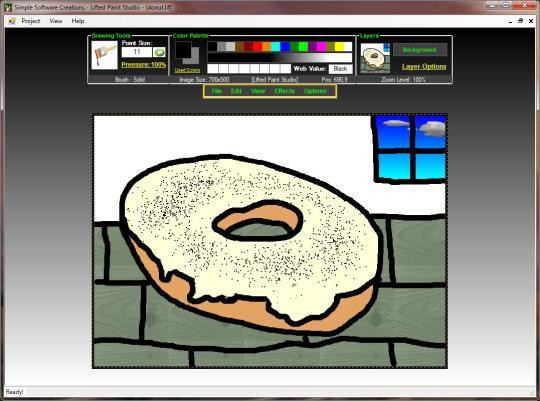Click the Point Size input field
This screenshot has height=401, width=540.
point(137,52)
